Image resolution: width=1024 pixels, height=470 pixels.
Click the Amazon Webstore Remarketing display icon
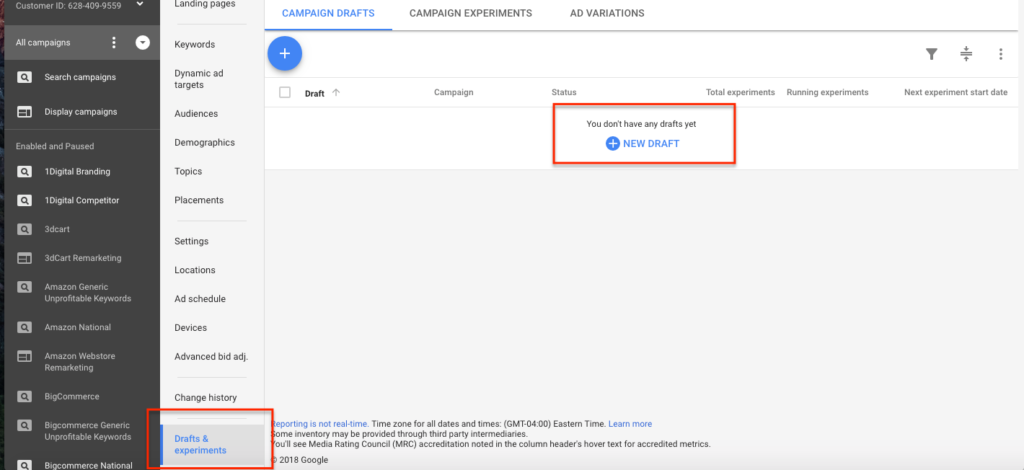click(24, 356)
